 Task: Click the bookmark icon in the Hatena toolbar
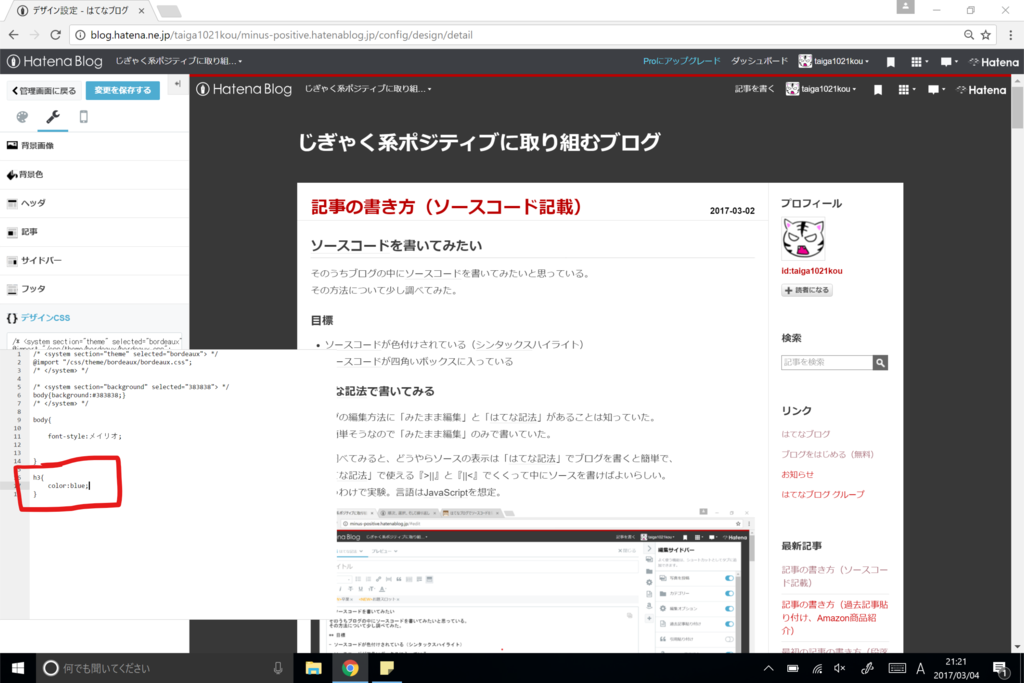click(x=890, y=61)
